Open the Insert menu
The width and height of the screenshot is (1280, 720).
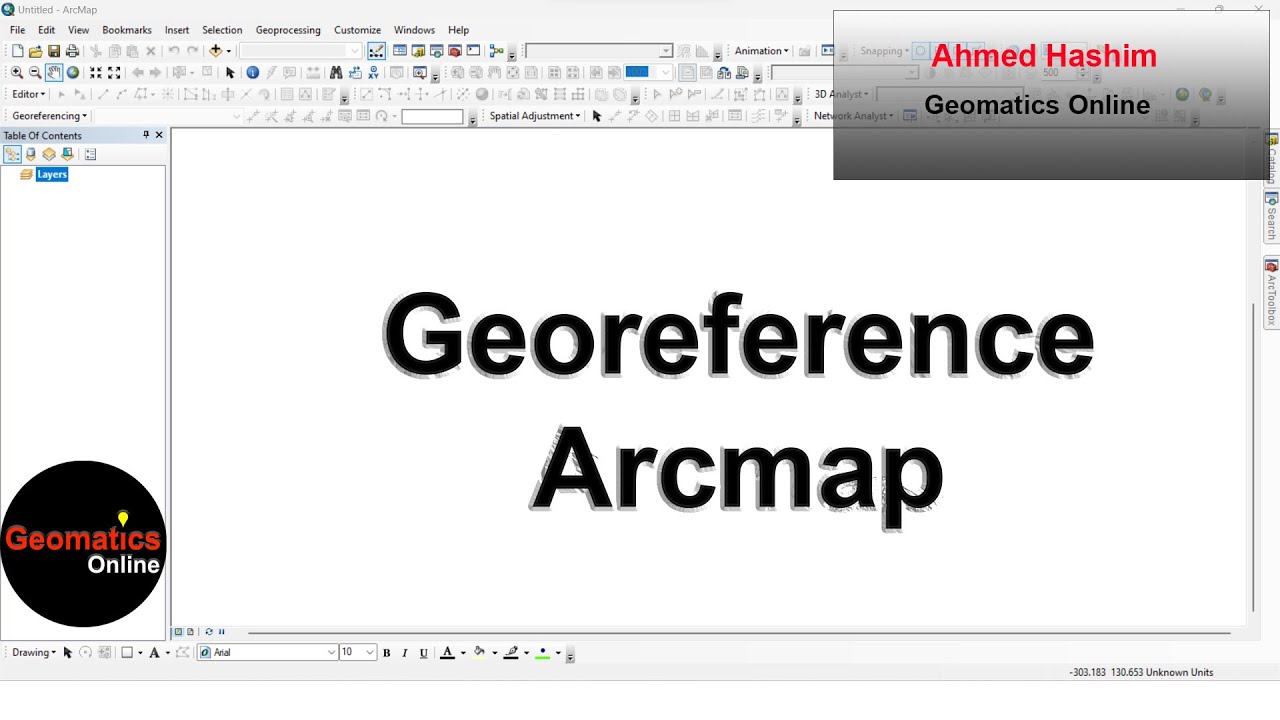177,30
